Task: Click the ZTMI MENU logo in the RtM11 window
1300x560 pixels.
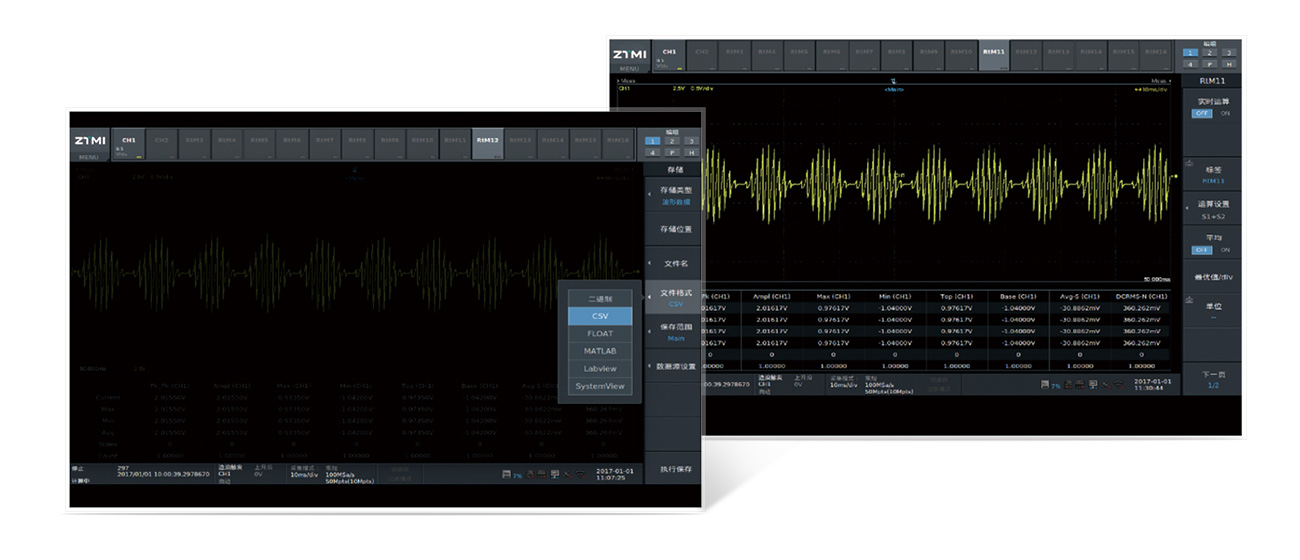Action: [629, 57]
